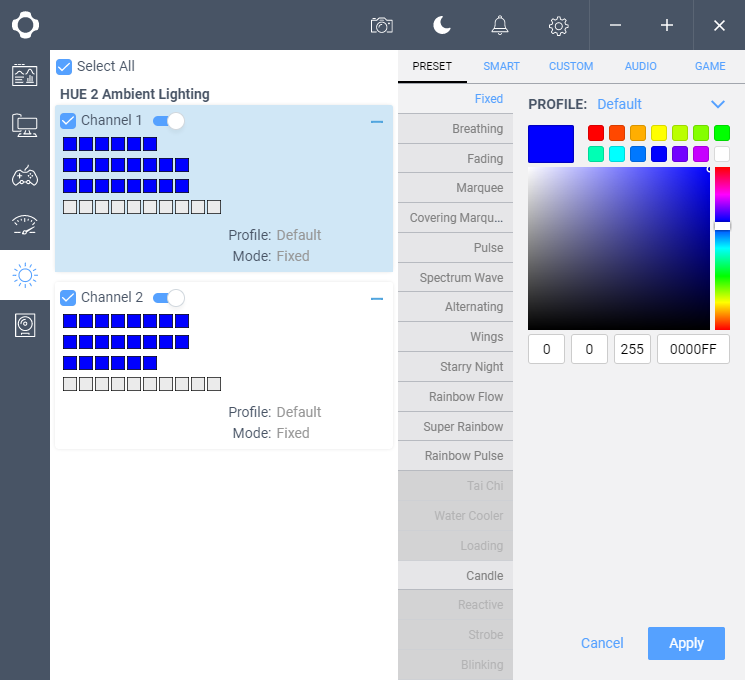Viewport: 745px width, 680px height.
Task: Collapse the Channel 1 panel
Action: (x=377, y=122)
